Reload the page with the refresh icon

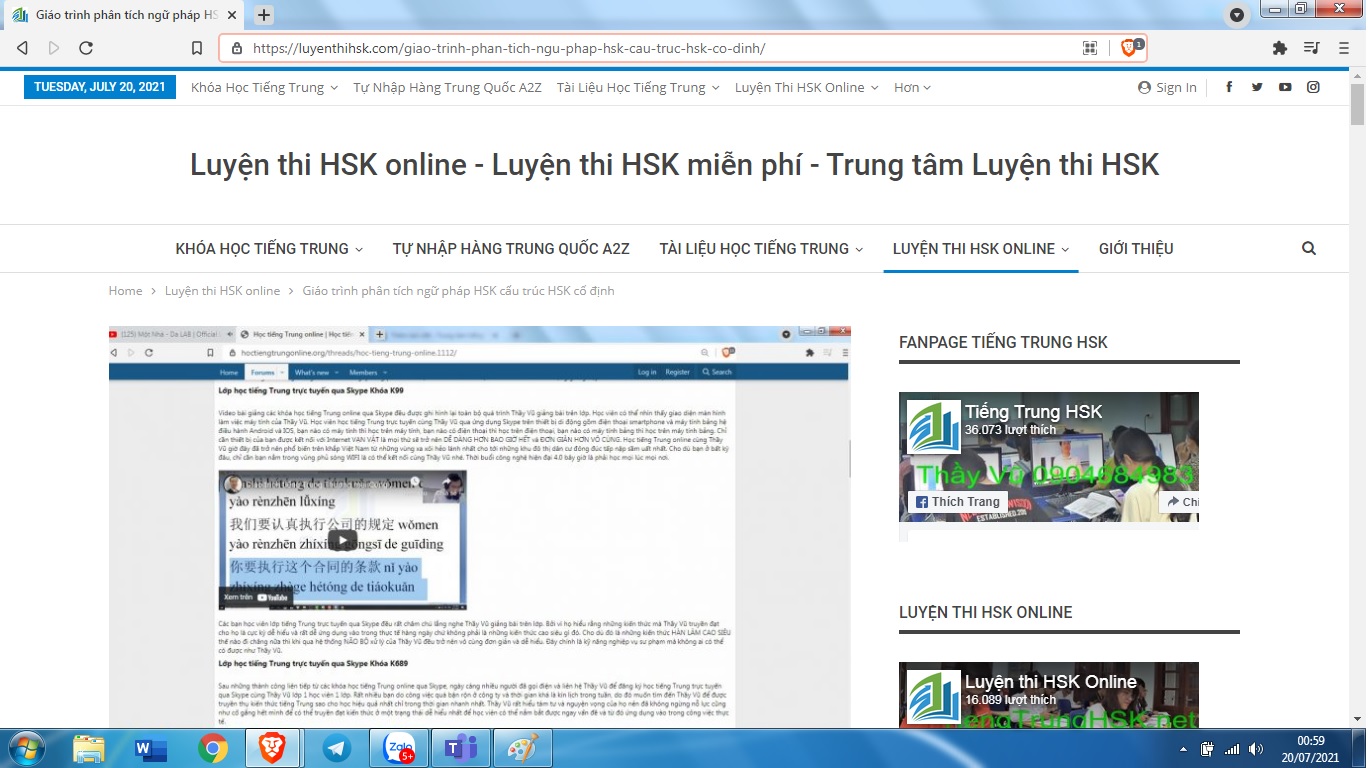pyautogui.click(x=86, y=48)
